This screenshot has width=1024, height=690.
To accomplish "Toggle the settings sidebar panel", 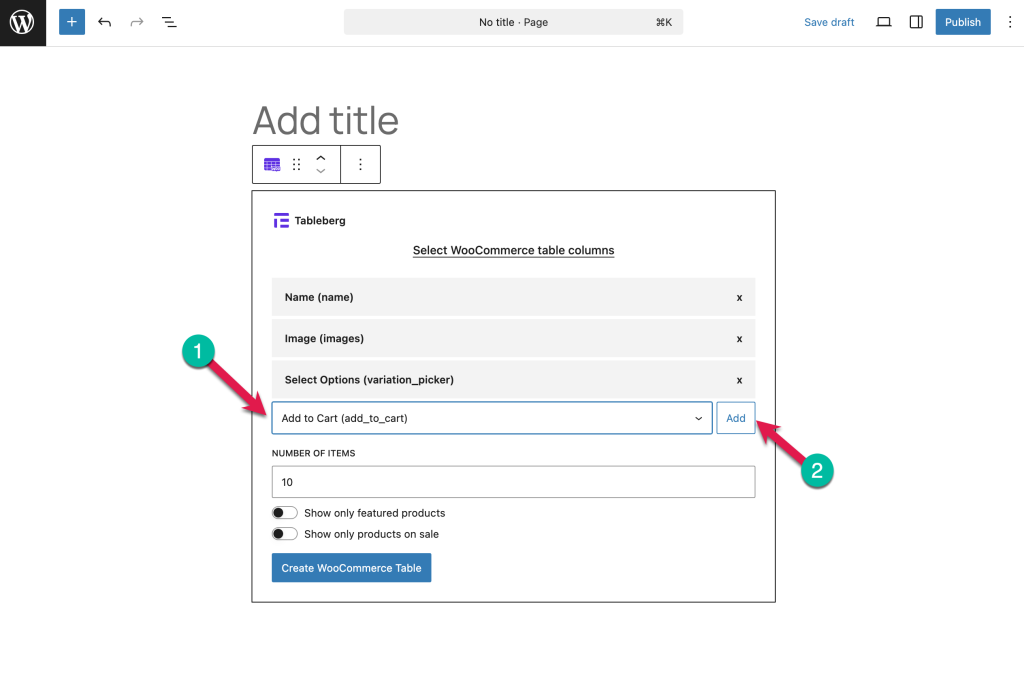I will [916, 22].
